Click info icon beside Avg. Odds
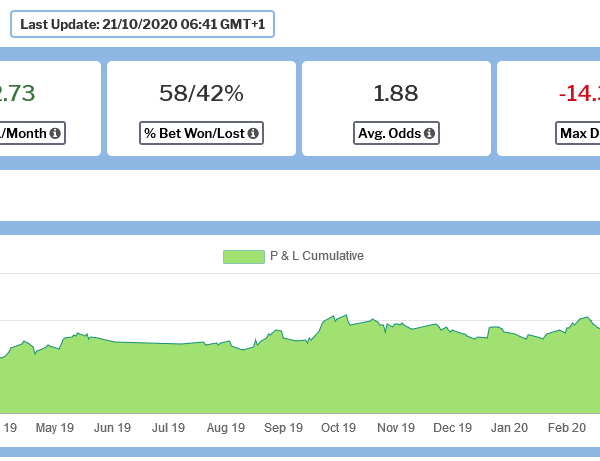This screenshot has height=461, width=600. pos(429,133)
